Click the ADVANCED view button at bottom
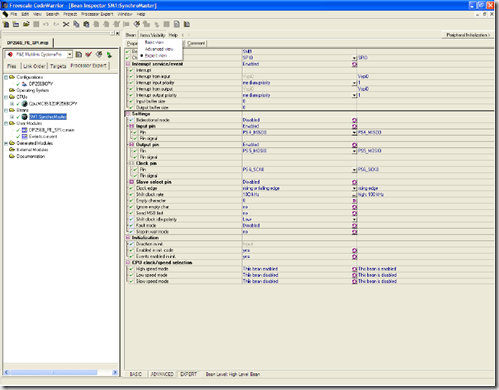This screenshot has width=499, height=390. pyautogui.click(x=162, y=374)
